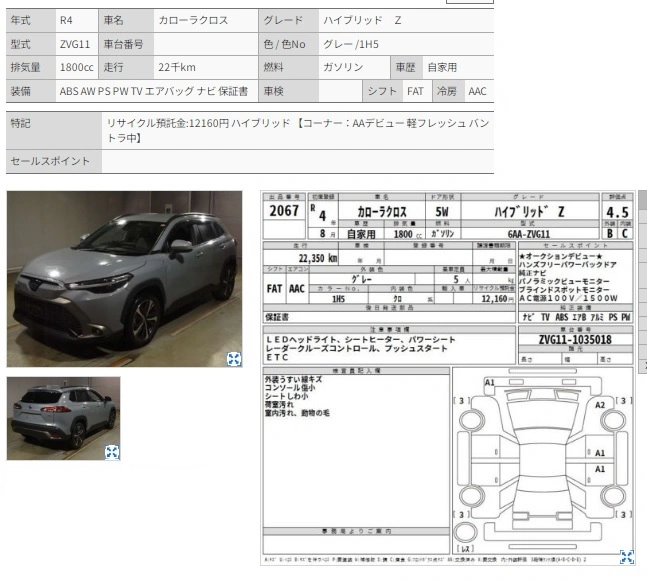Image resolution: width=647 pixels, height=582 pixels.
Task: Enlarge the auction sheet via expand icon
Action: tap(627, 557)
